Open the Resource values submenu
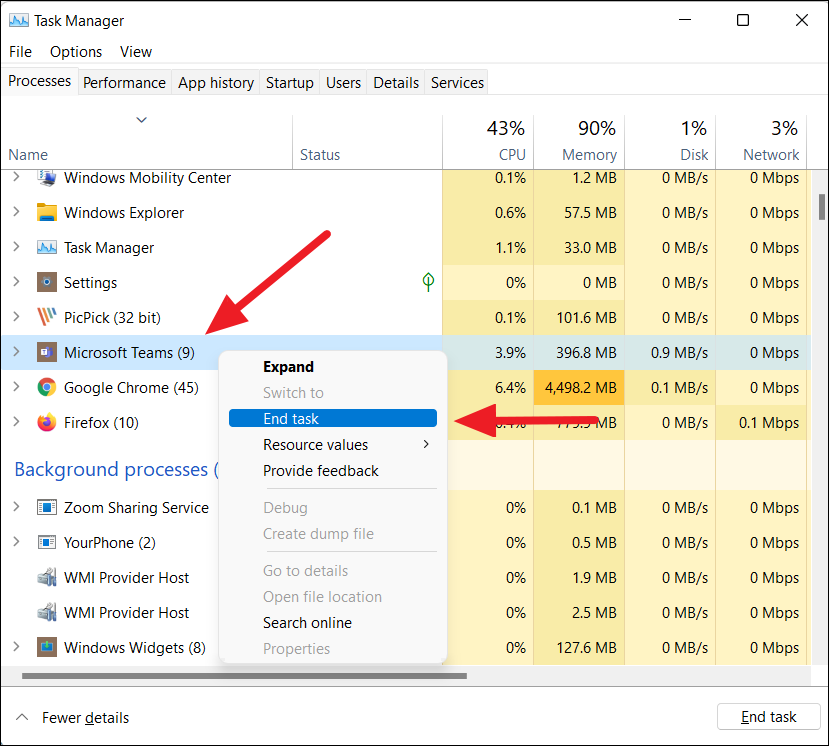 pyautogui.click(x=333, y=445)
